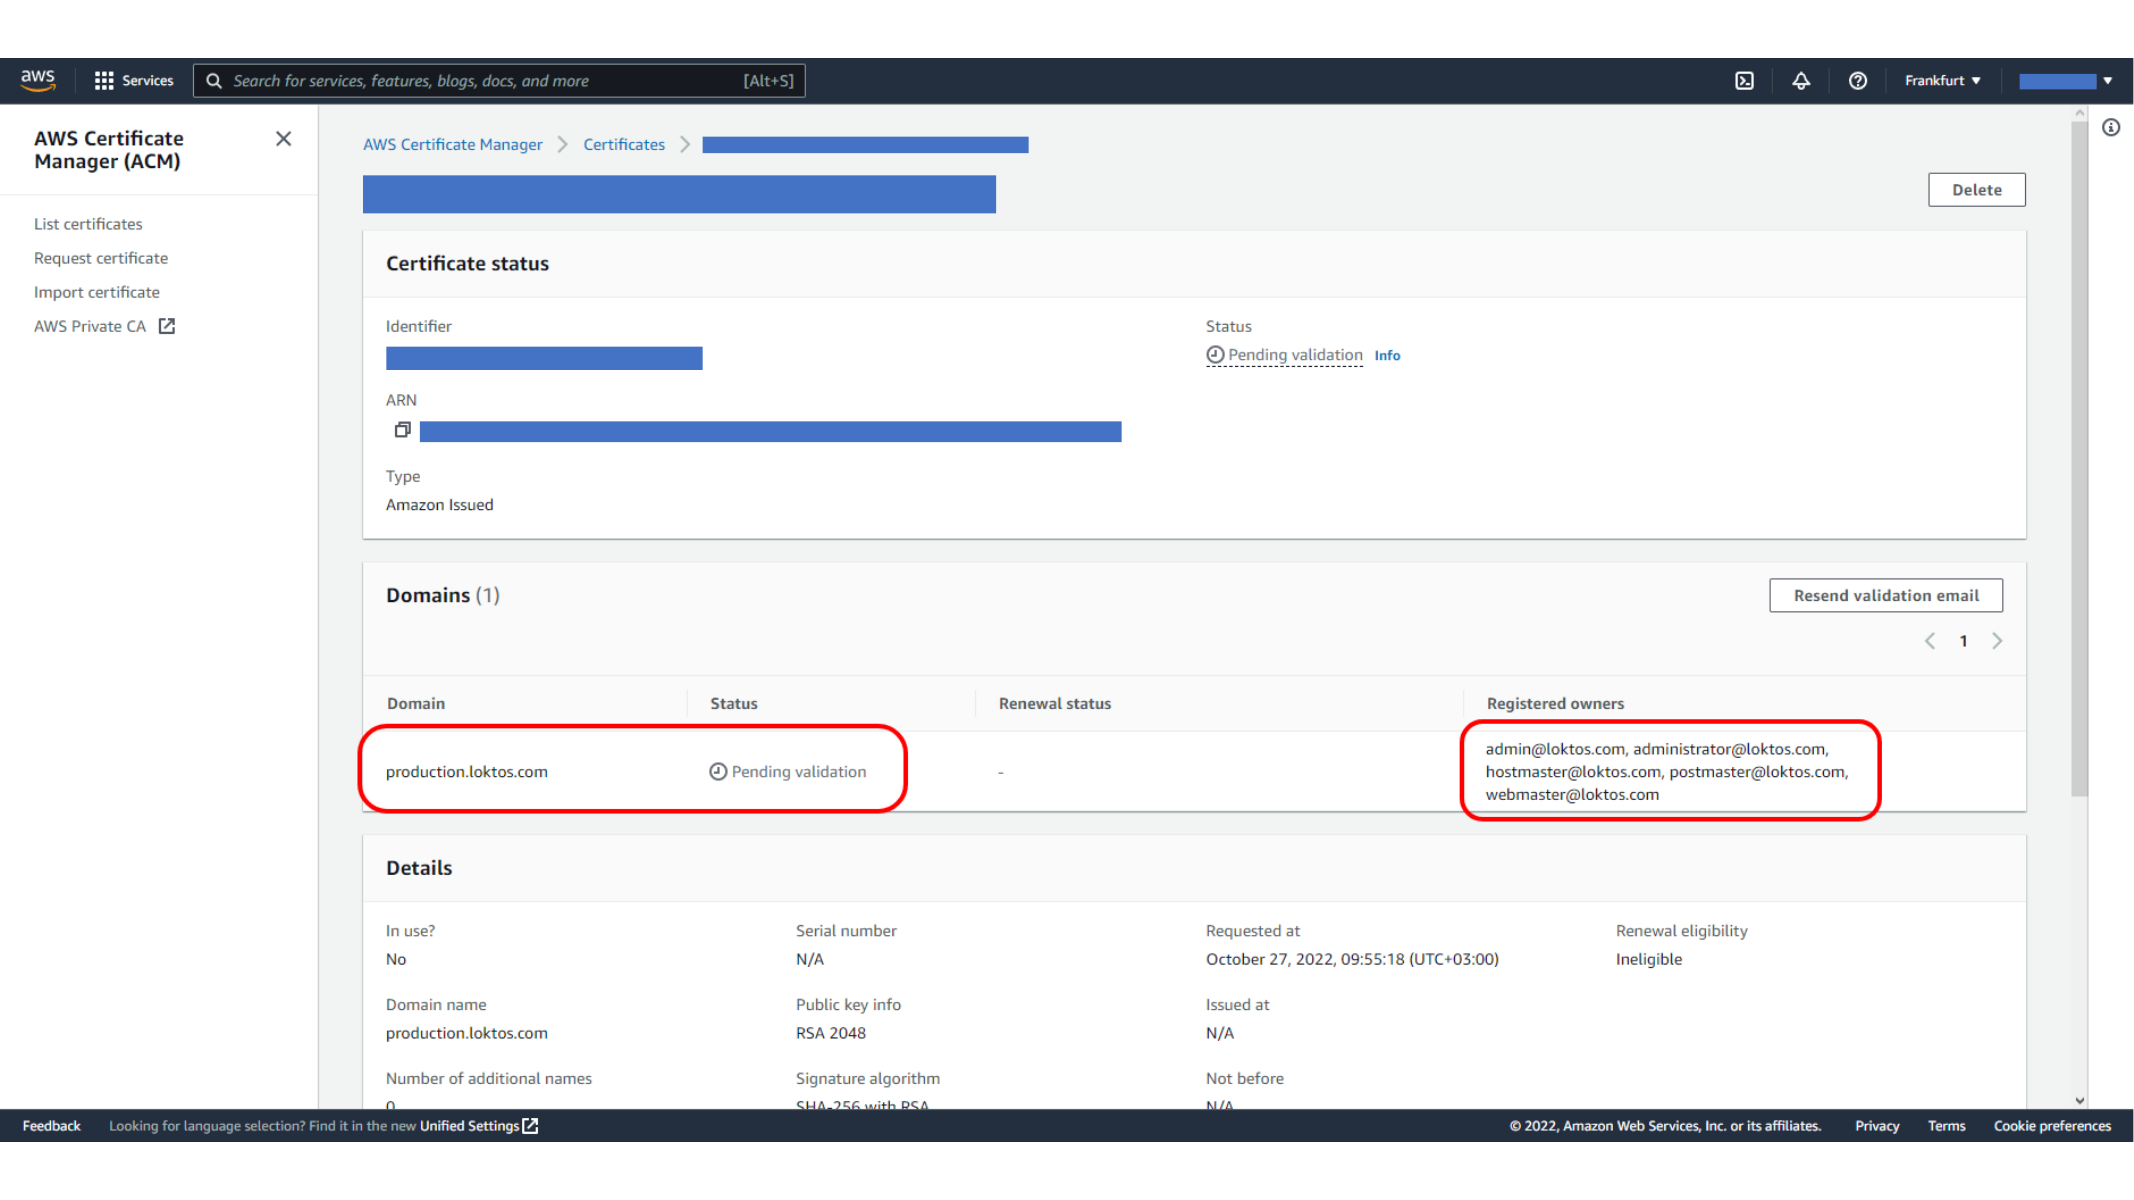Open the notifications bell
2134x1200 pixels.
1801,80
